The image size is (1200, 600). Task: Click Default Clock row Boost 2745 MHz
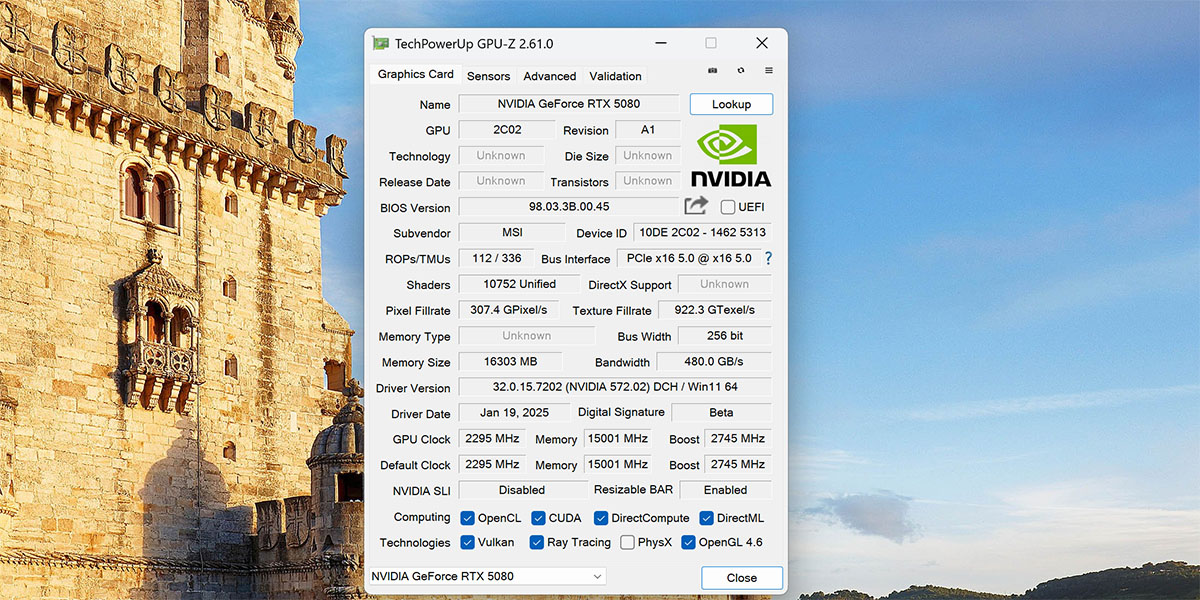[x=738, y=465]
